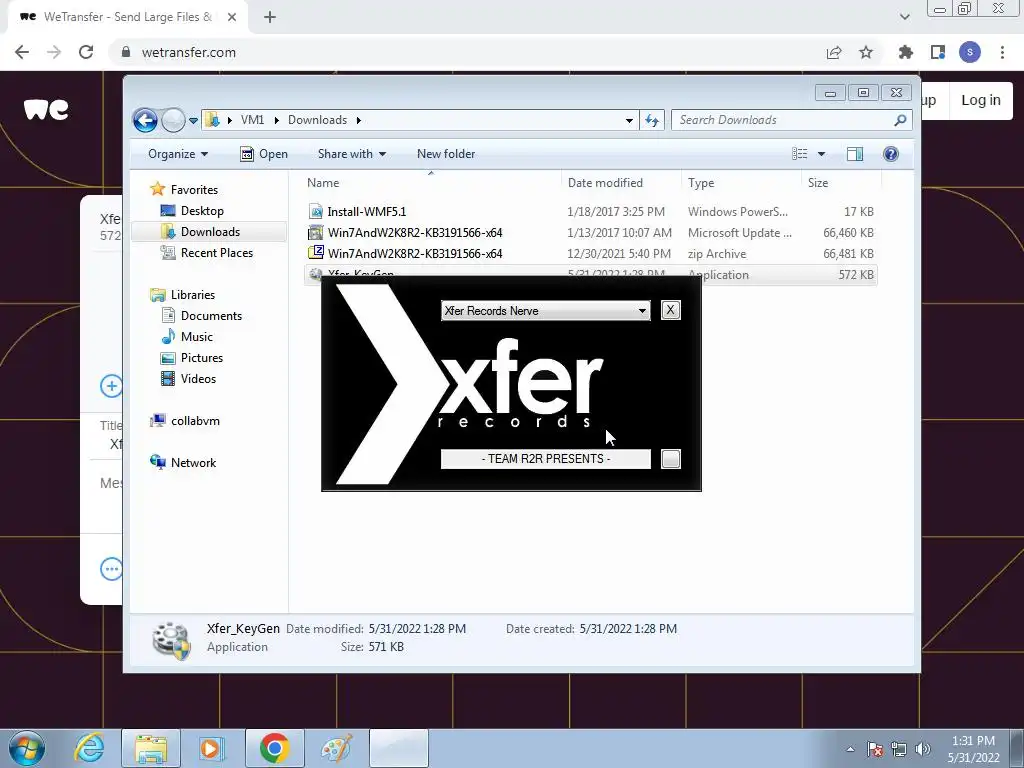Image resolution: width=1024 pixels, height=768 pixels.
Task: Reload the WeTransfer page
Action: [x=86, y=52]
